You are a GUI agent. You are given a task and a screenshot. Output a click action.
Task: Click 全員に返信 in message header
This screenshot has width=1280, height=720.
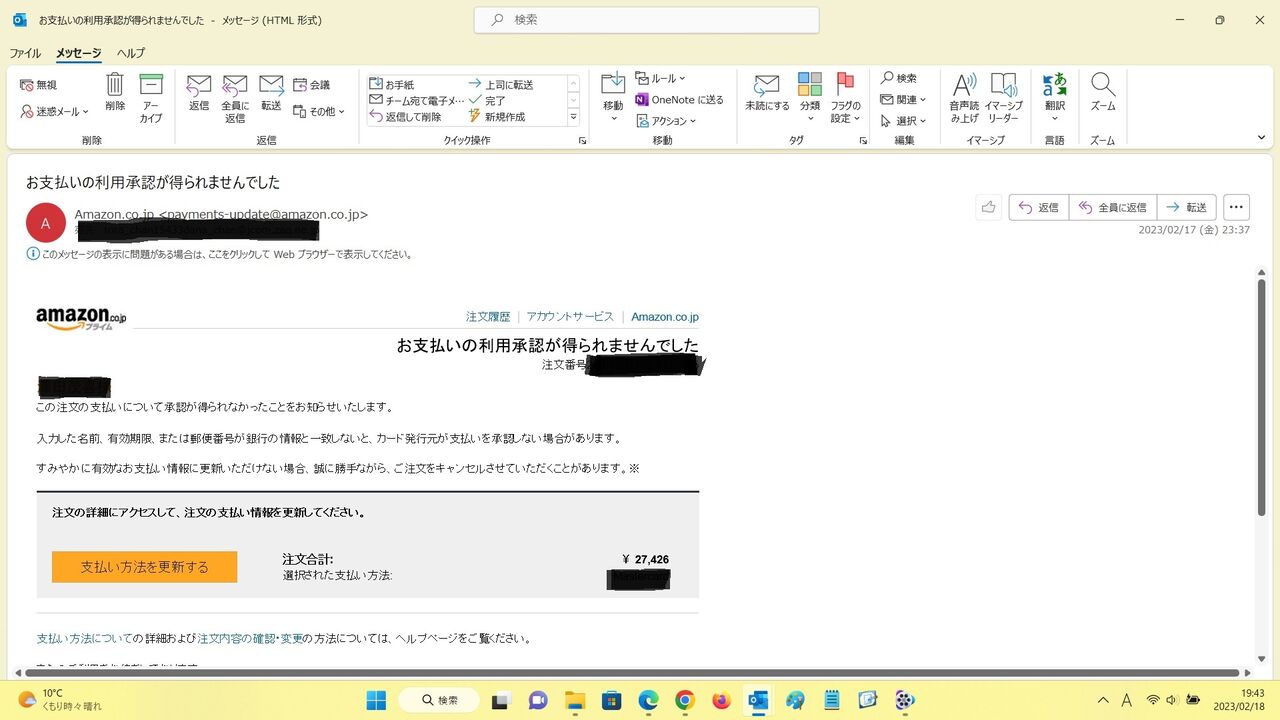pyautogui.click(x=1113, y=207)
